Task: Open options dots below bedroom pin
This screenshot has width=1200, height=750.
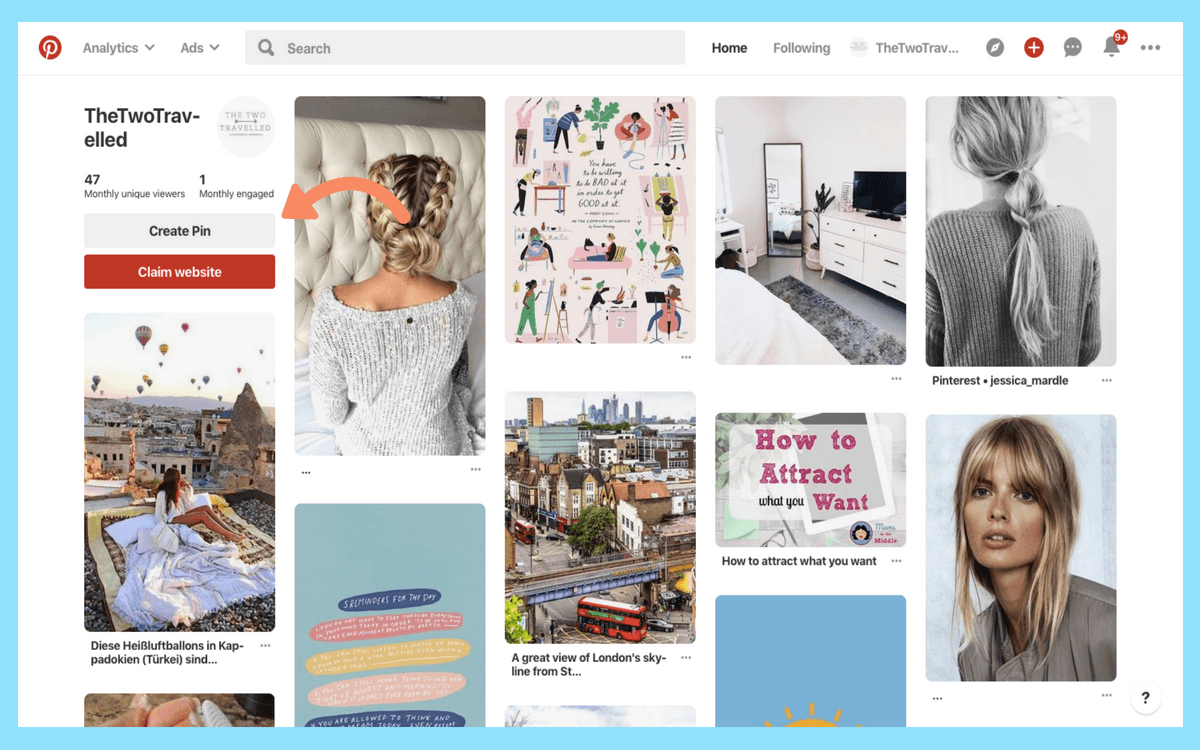Action: click(x=896, y=379)
